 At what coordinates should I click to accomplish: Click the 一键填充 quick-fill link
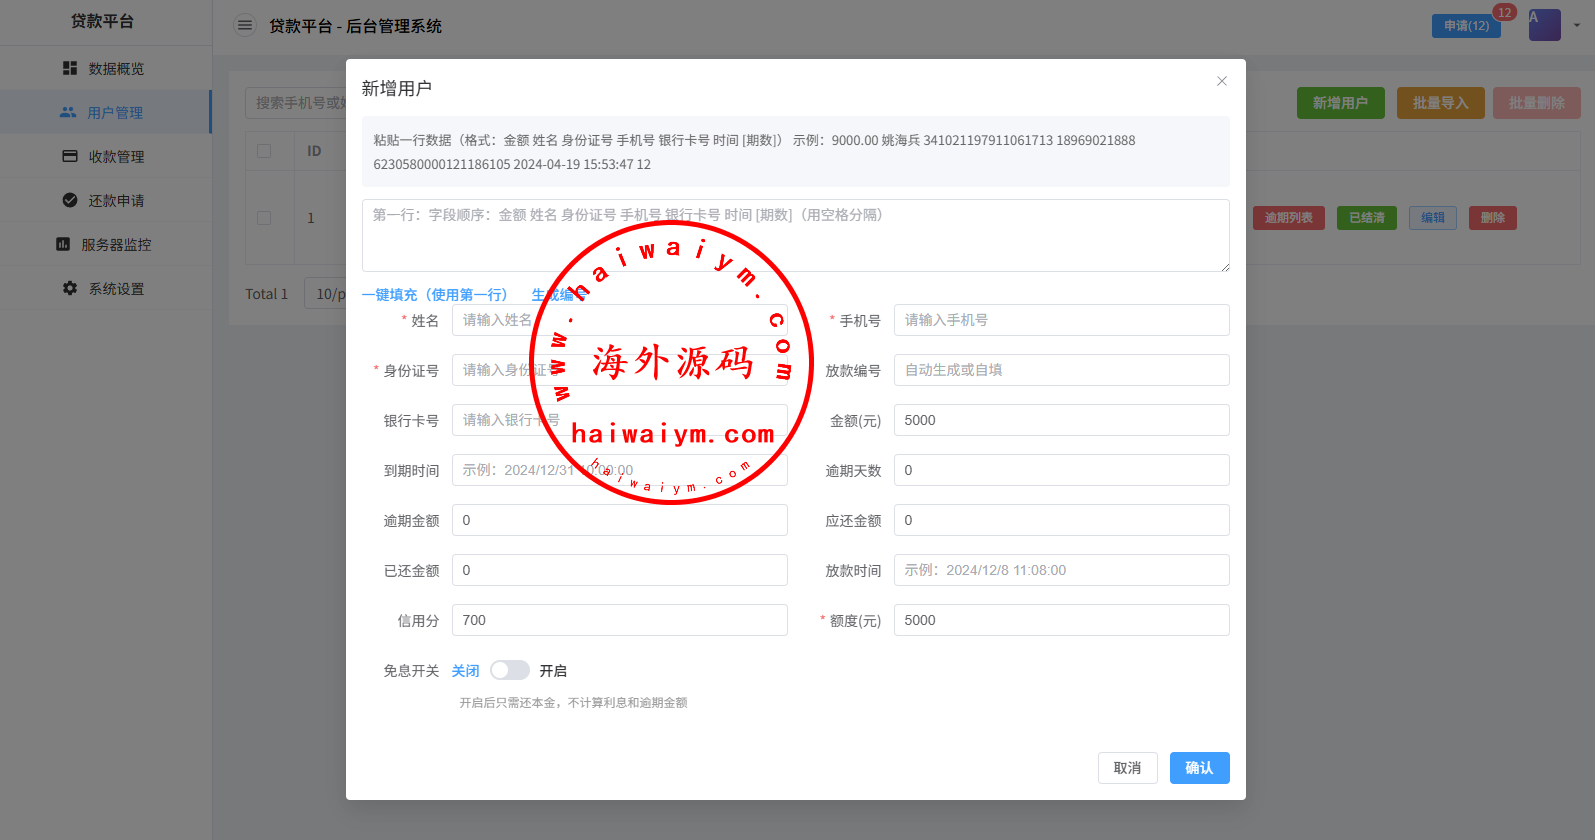point(434,295)
